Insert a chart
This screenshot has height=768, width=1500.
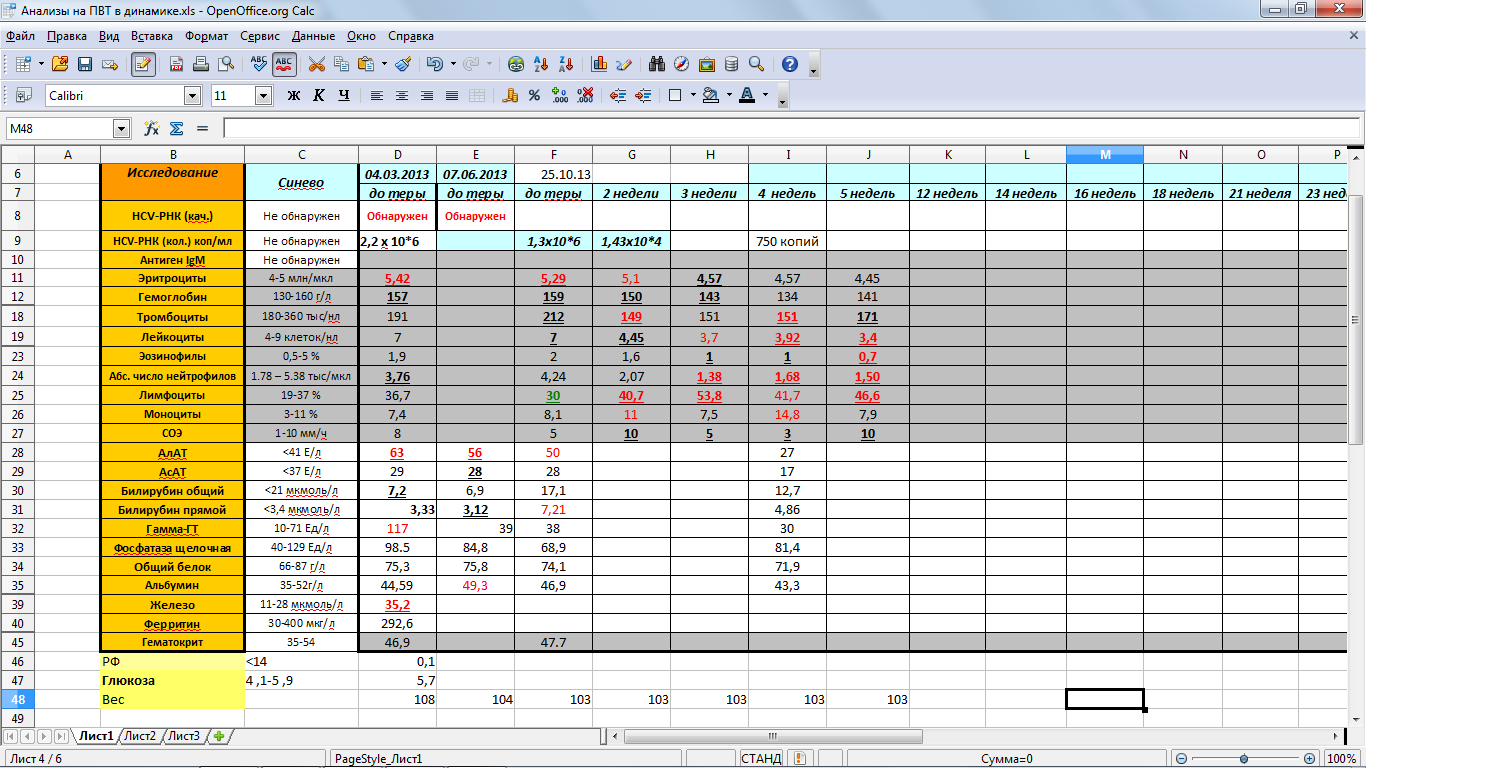pos(600,64)
